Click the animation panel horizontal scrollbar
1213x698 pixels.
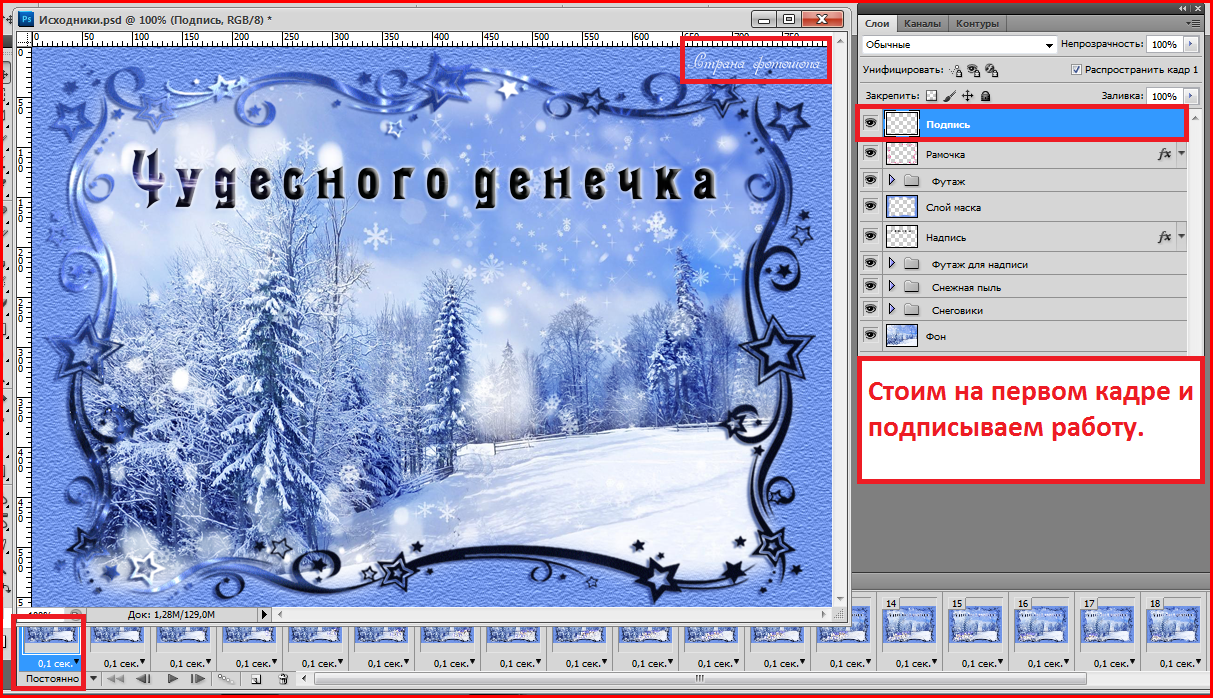point(700,678)
